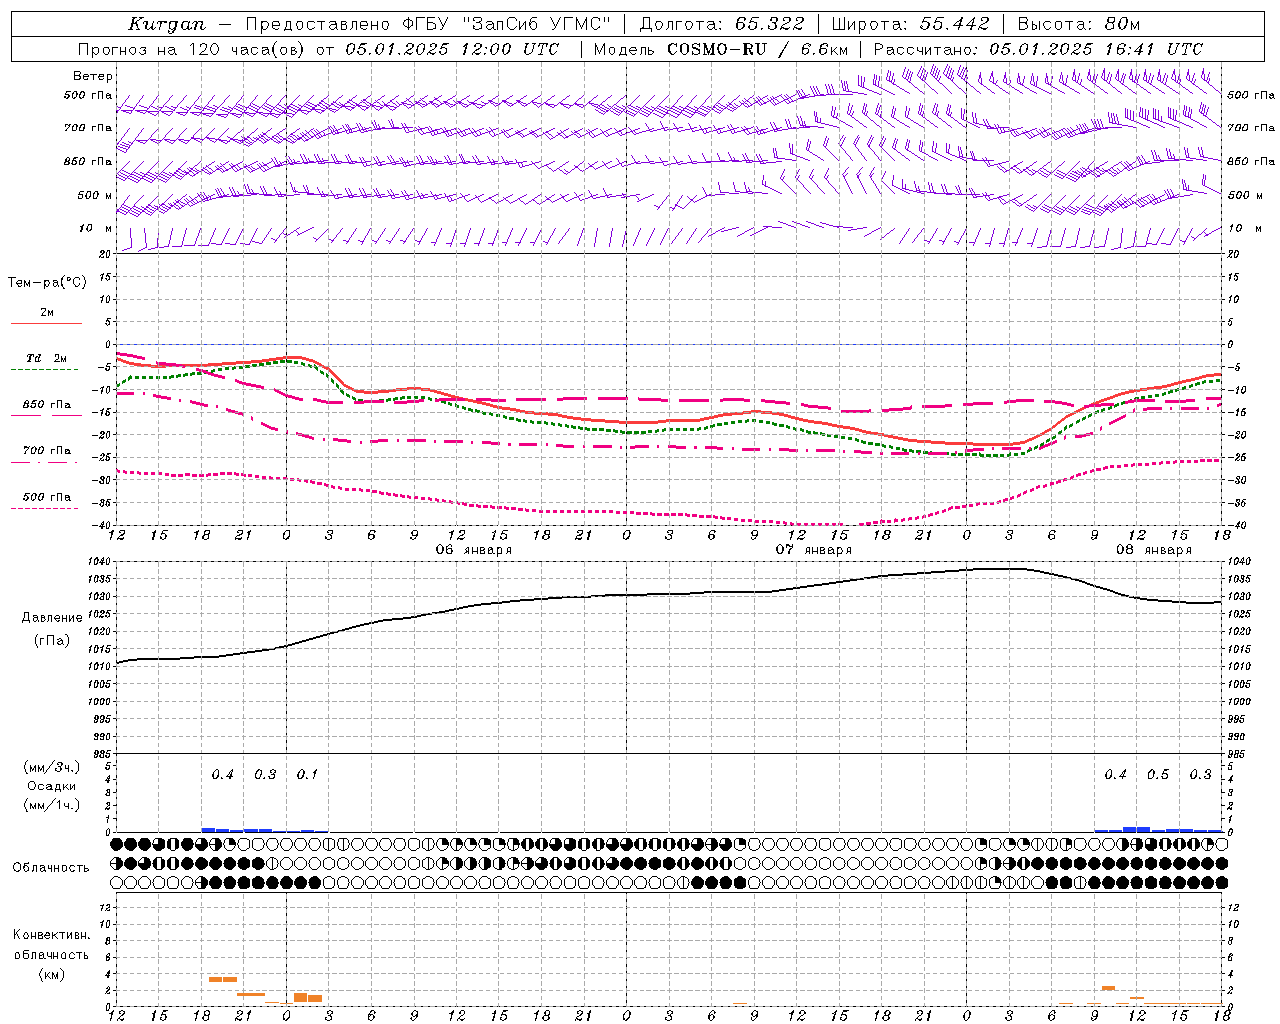Click the "Давление" pressure panel label
Image resolution: width=1280 pixels, height=1024 pixels.
(x=52, y=618)
